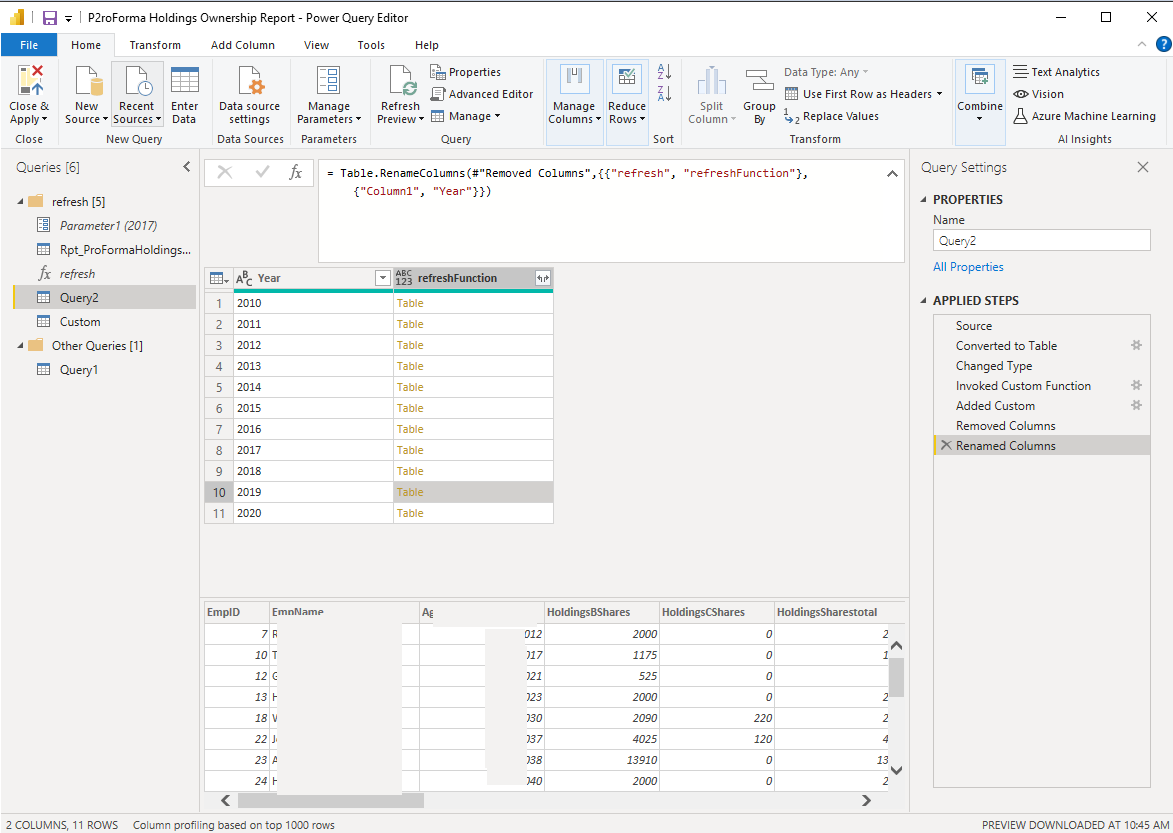The image size is (1173, 833).
Task: Collapse the Other Queries [1] folder
Action: [20, 345]
